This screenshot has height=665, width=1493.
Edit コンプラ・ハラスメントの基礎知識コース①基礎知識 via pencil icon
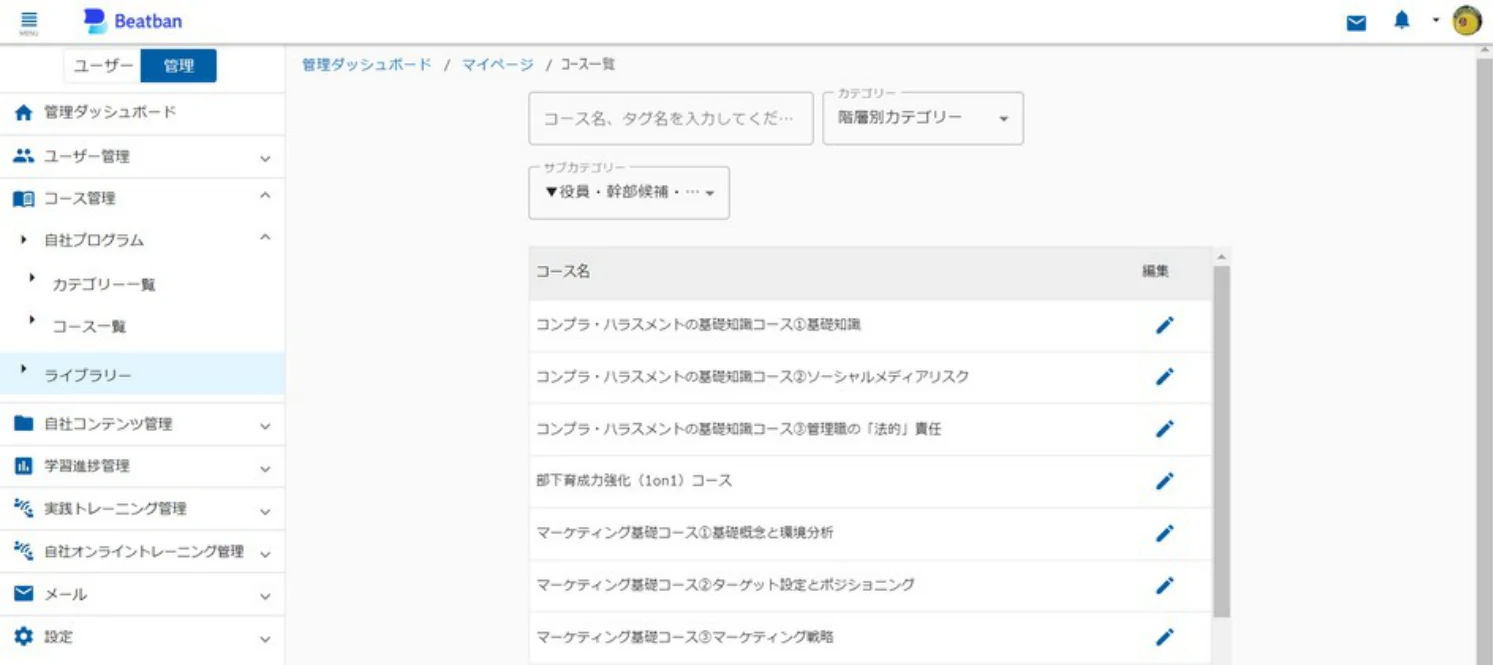pyautogui.click(x=1164, y=325)
